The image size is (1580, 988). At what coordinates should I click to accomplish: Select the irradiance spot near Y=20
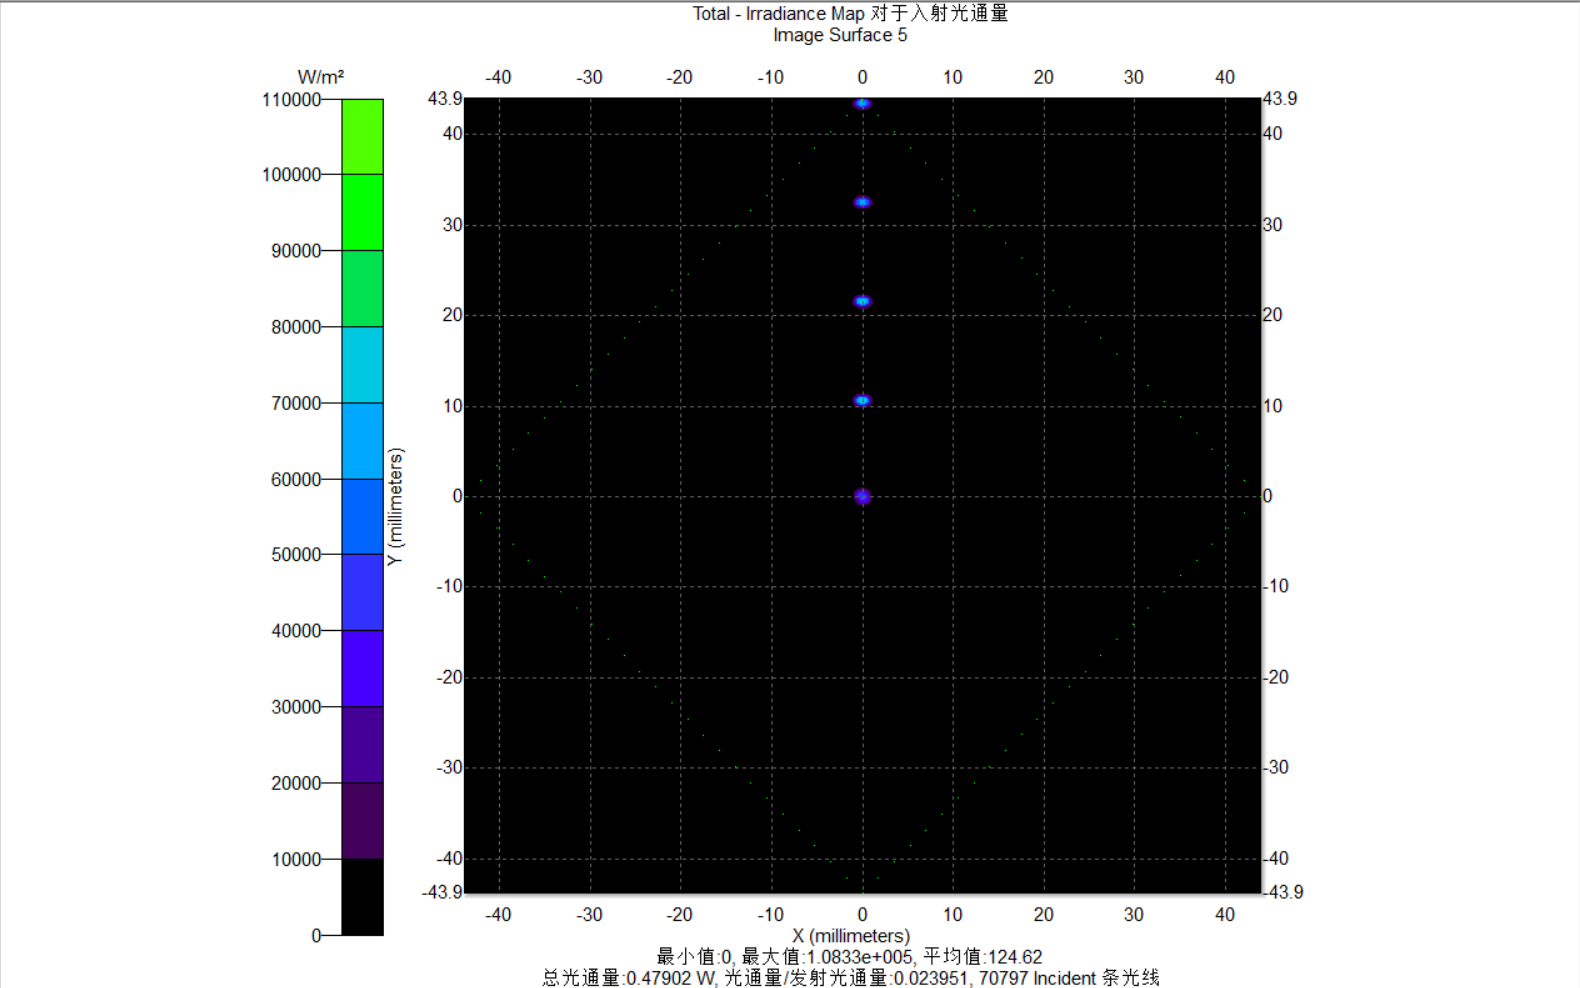(862, 301)
